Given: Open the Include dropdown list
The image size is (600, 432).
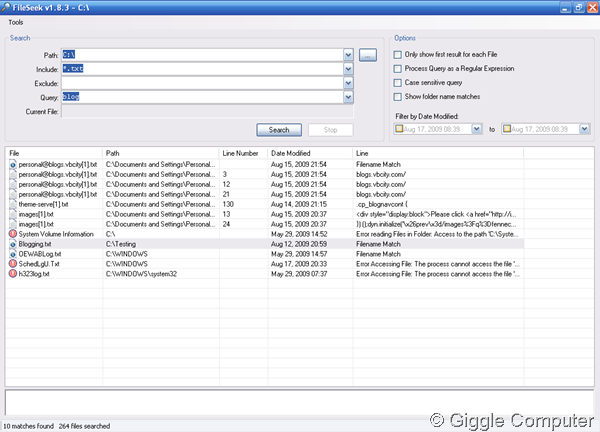Looking at the screenshot, I should [x=348, y=69].
